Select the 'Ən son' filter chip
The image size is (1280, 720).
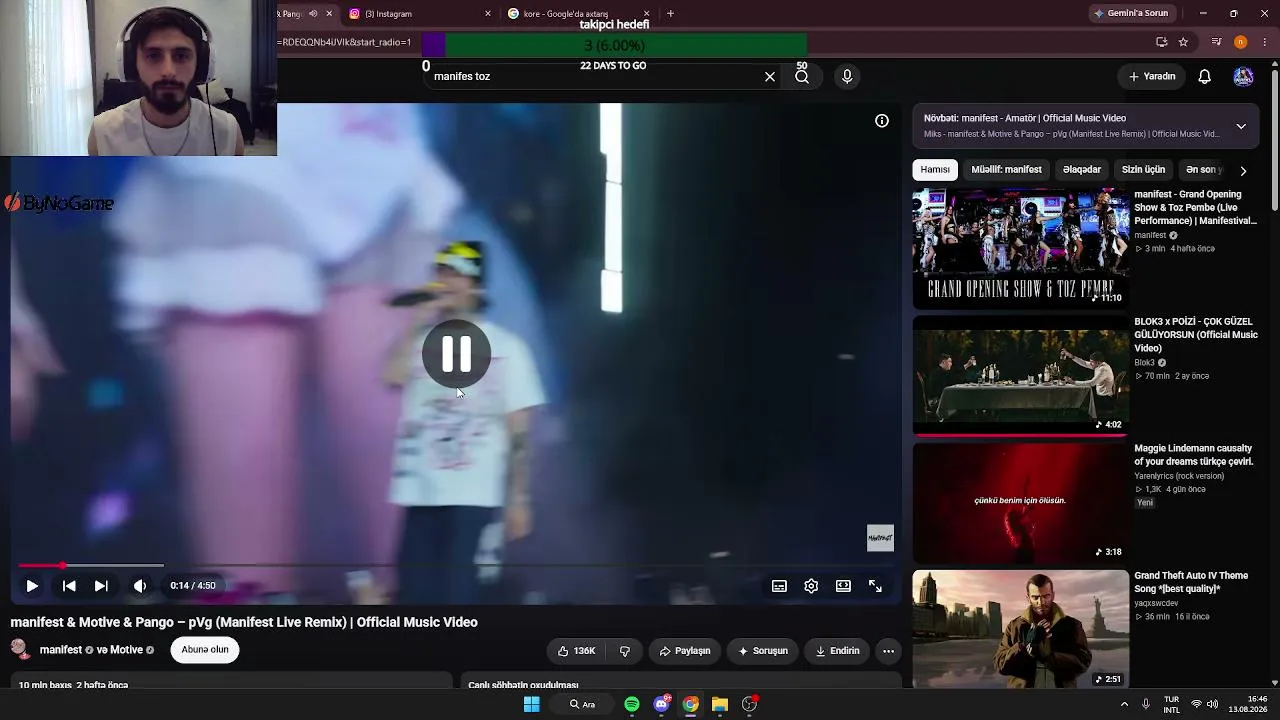pyautogui.click(x=1203, y=170)
